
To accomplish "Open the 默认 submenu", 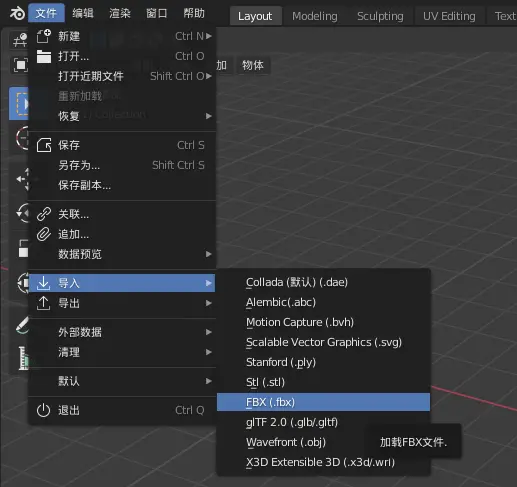I will (x=122, y=381).
